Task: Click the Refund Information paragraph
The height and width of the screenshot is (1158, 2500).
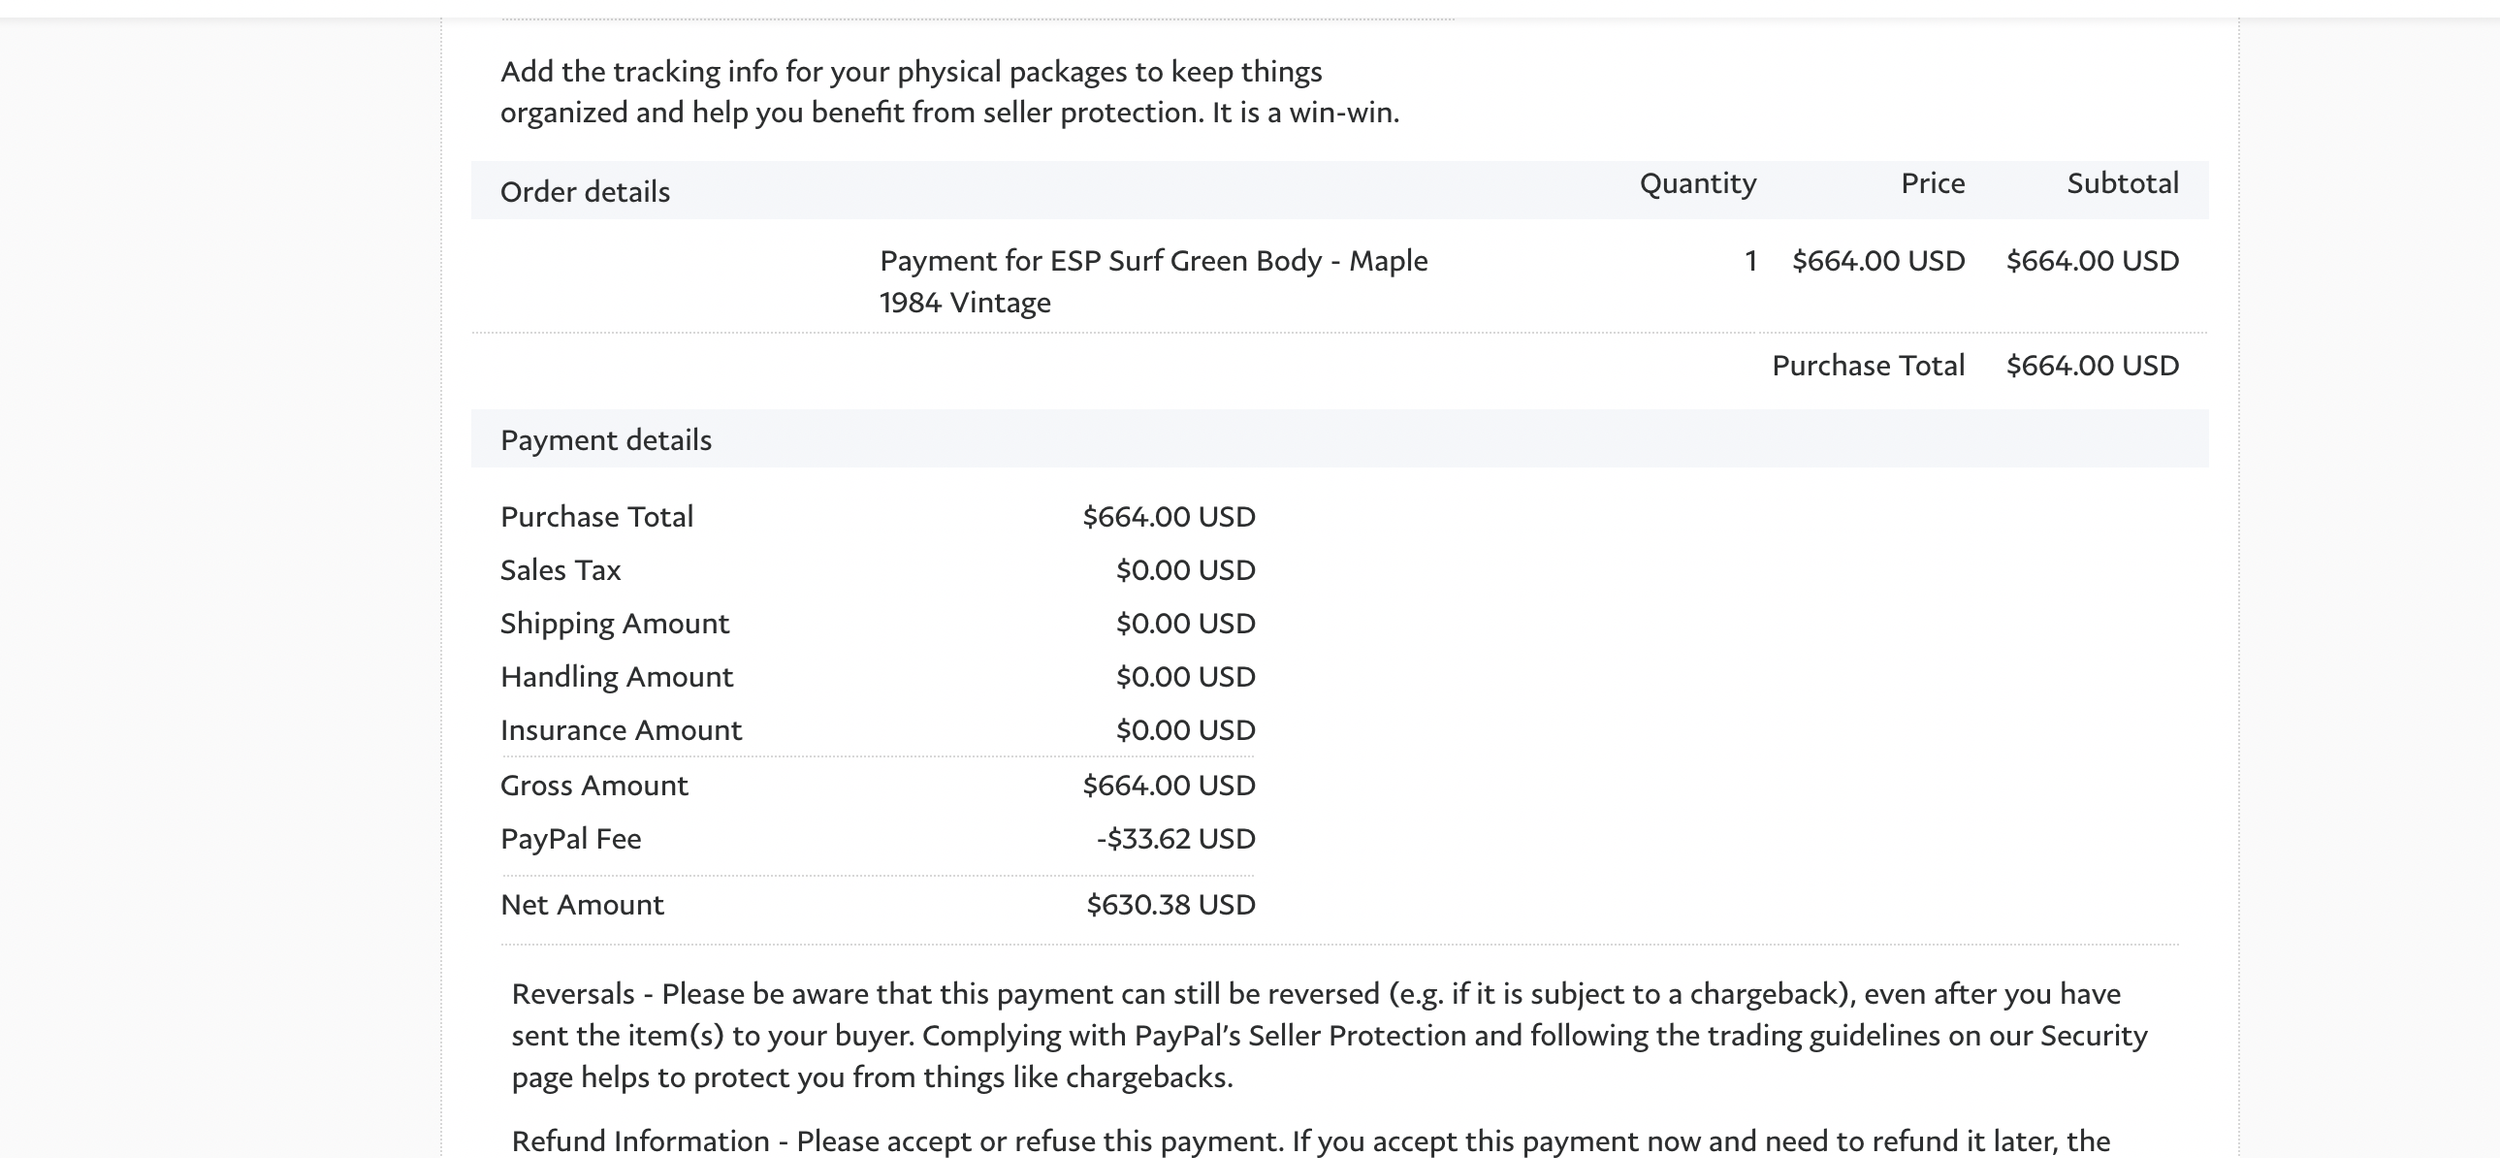Action: (1310, 1141)
